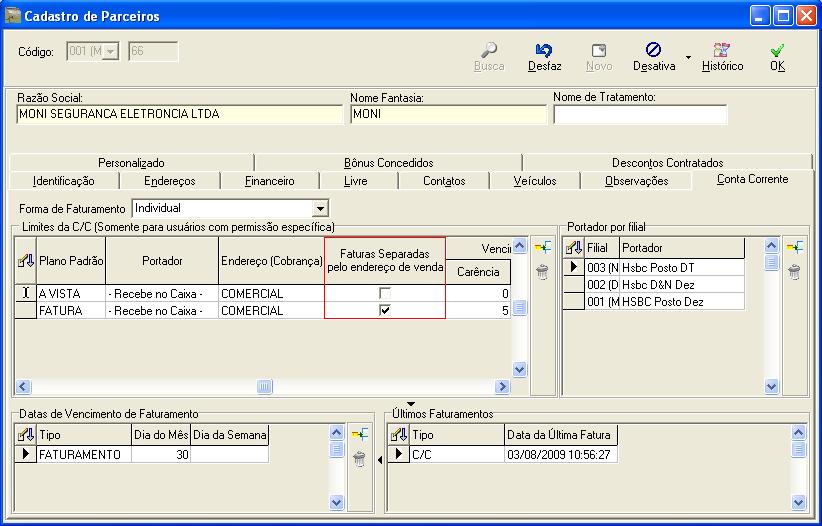Viewport: 822px width, 526px height.
Task: Click horizontal scrollbar right arrow in limits grid
Action: click(502, 387)
